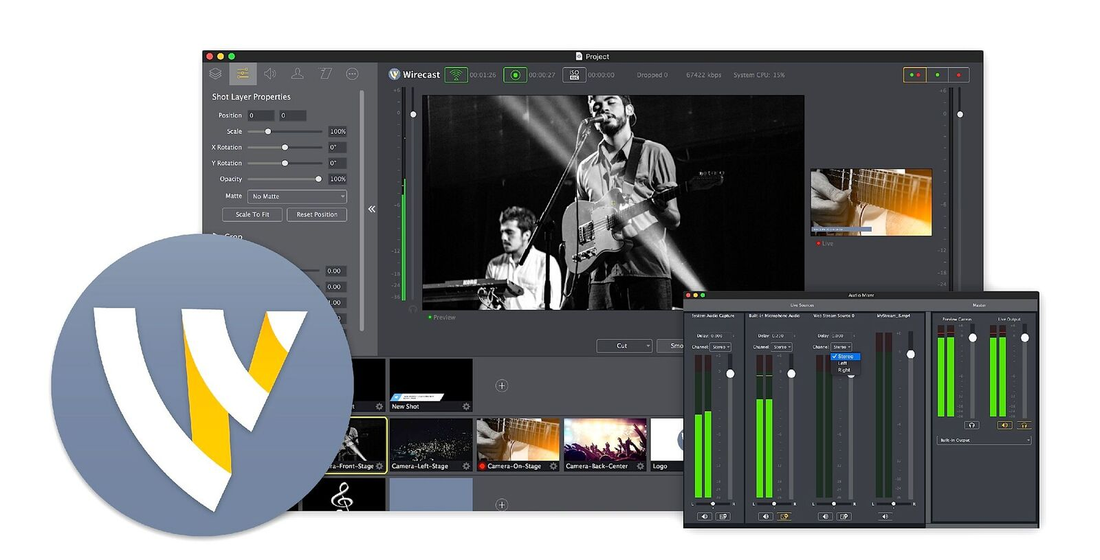
Task: Expand the Crop section disclosure triangle
Action: [x=216, y=236]
